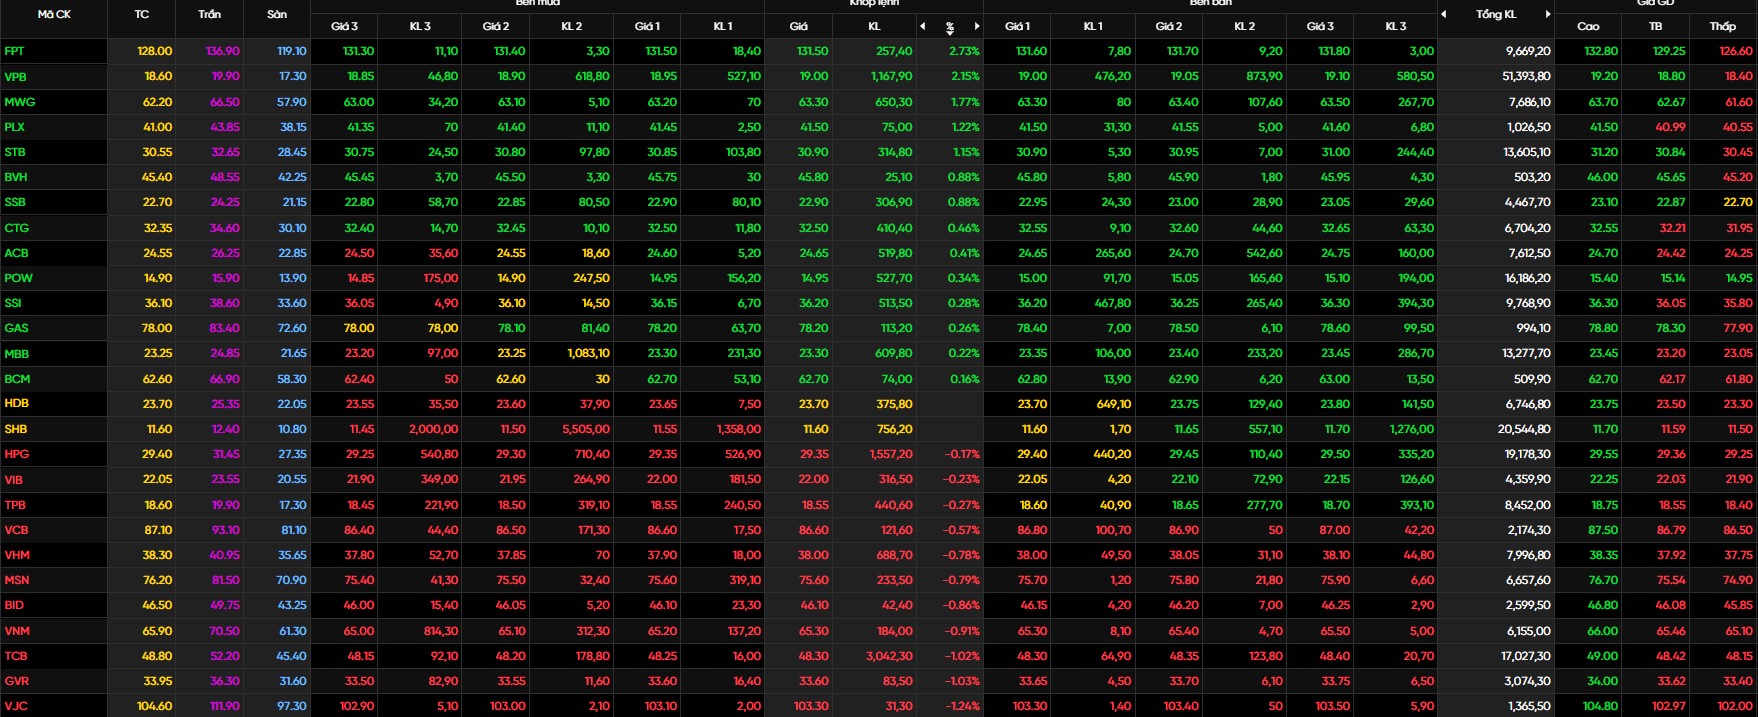Click GAS's ceiling price 83.40

point(224,328)
